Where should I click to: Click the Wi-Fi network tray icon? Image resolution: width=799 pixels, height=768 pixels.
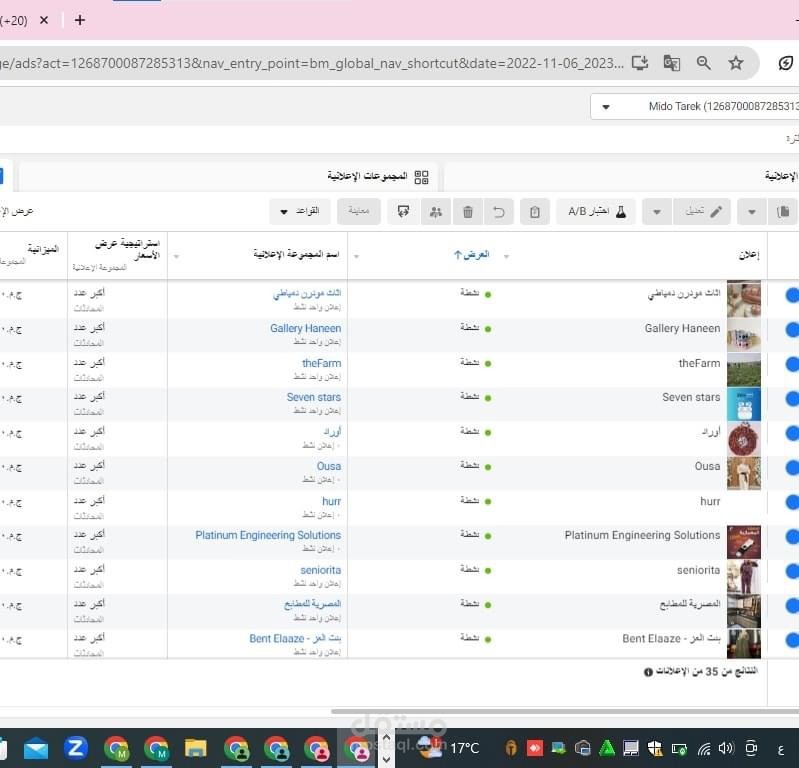click(x=704, y=749)
